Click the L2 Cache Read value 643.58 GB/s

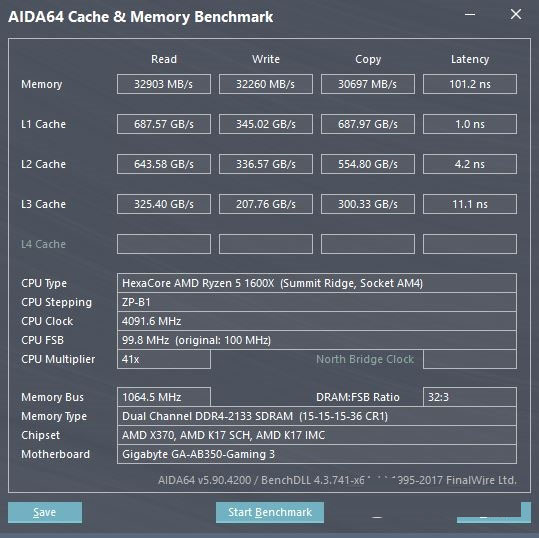click(164, 164)
